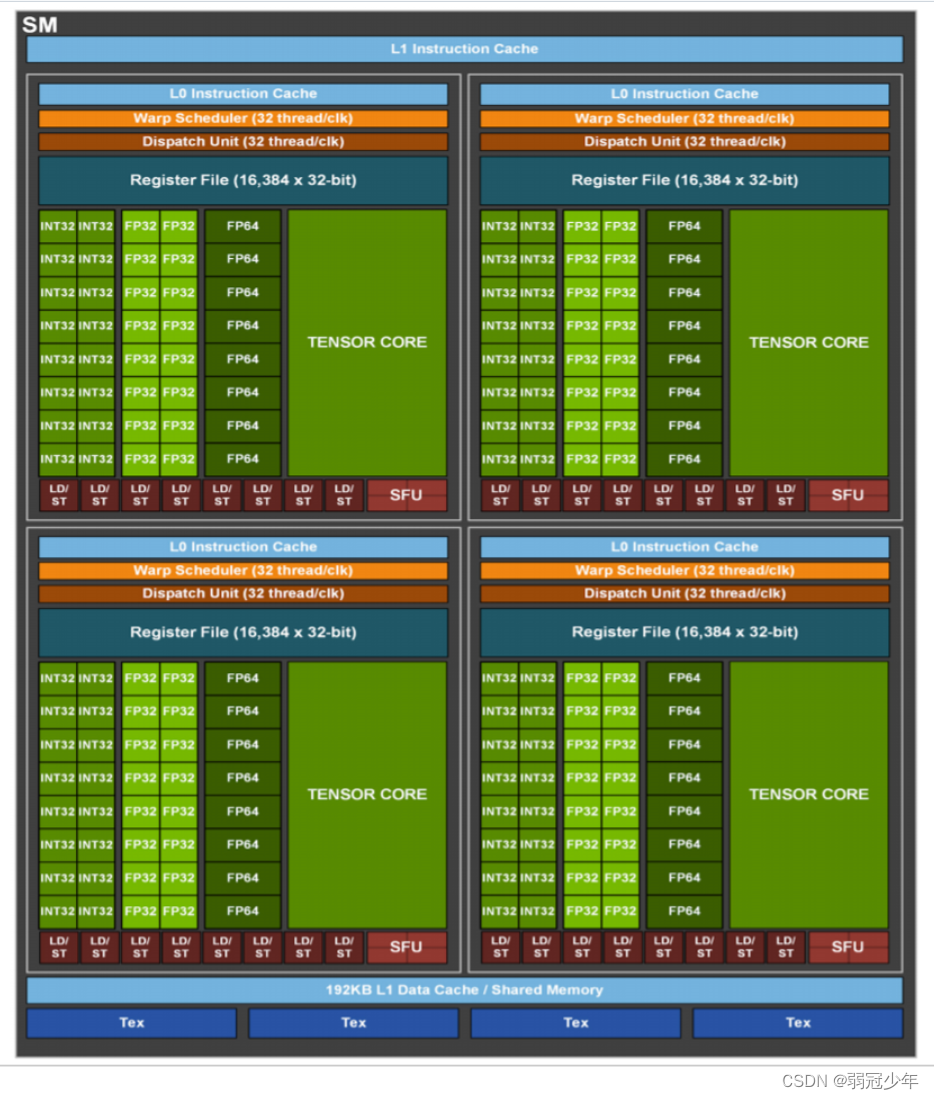The width and height of the screenshot is (934, 1099).
Task: Toggle the Warp Scheduler in the top-left quadrant
Action: (242, 118)
